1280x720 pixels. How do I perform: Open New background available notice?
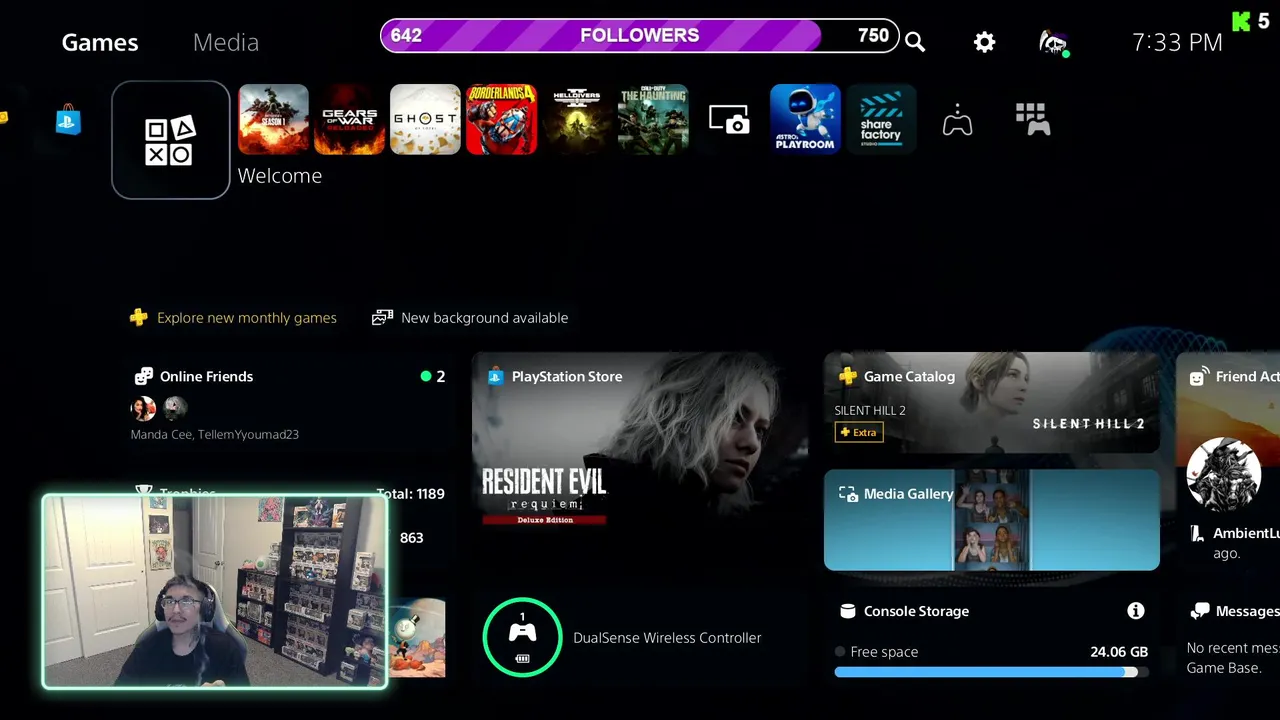(470, 318)
